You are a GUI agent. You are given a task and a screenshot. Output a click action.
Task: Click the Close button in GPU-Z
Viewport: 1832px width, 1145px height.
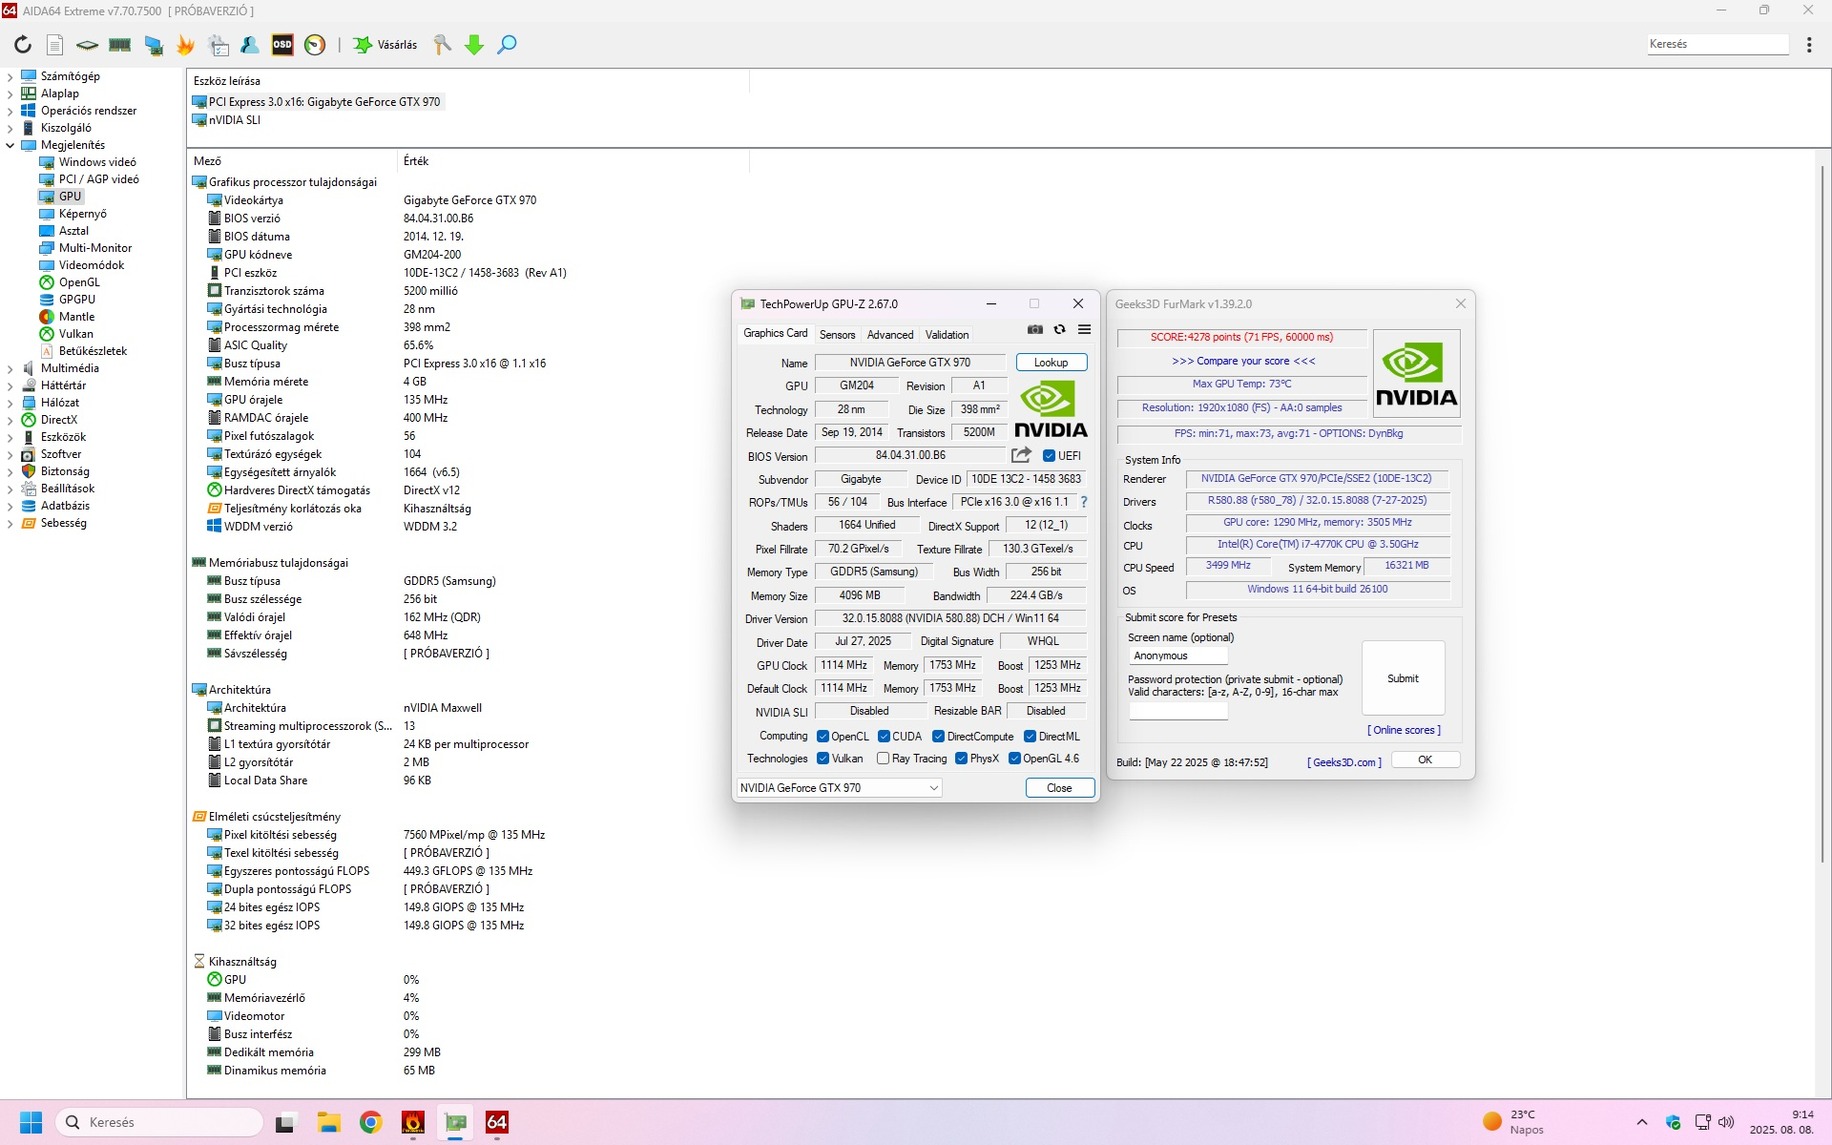click(1059, 788)
